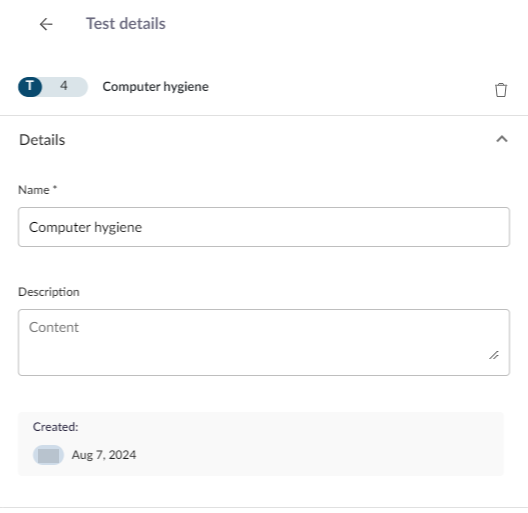Click the Test details page title
528x513 pixels.
tap(126, 24)
